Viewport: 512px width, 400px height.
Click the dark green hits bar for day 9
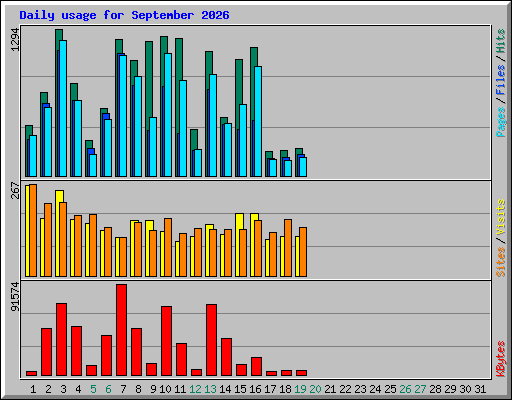[149, 80]
